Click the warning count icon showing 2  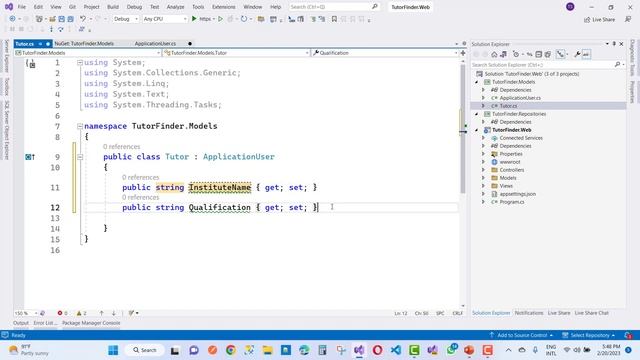click(x=79, y=313)
